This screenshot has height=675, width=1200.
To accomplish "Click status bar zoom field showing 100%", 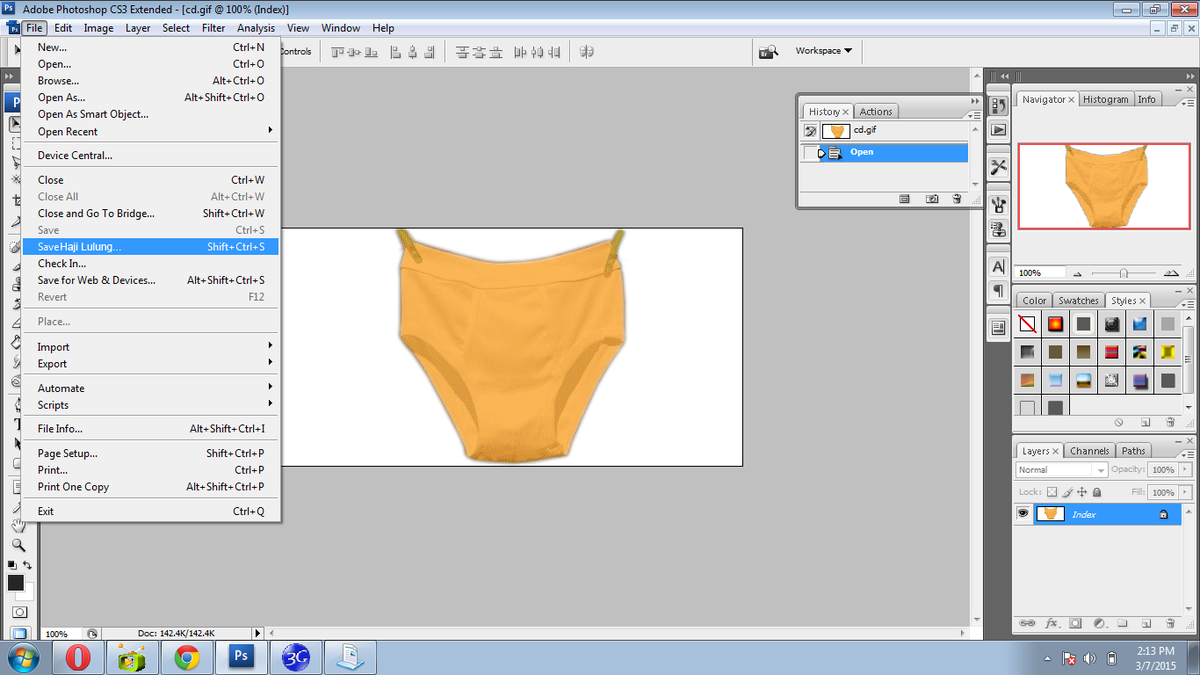I will (x=60, y=634).
